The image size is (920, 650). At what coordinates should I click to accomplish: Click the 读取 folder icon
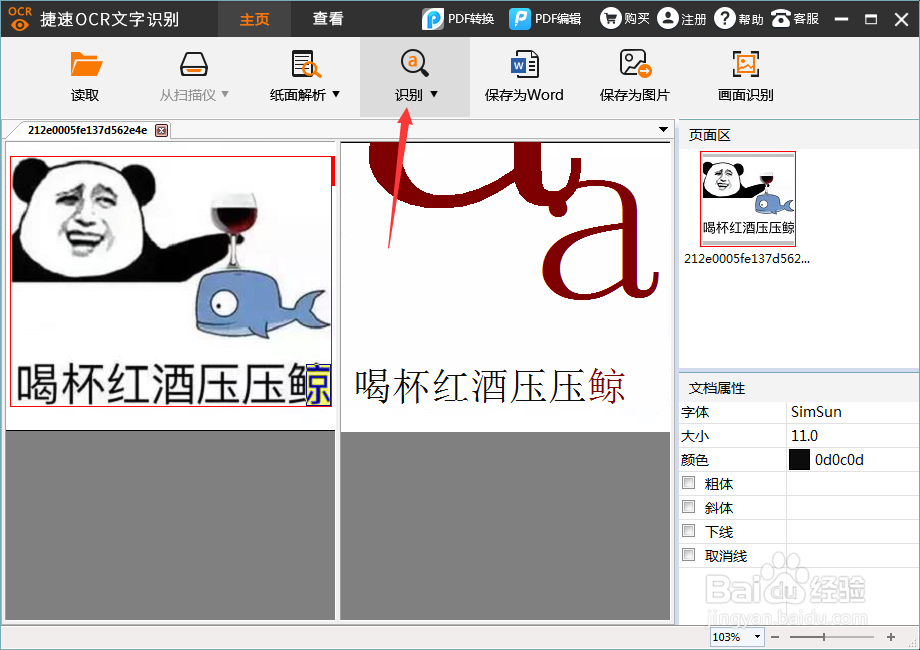click(86, 64)
